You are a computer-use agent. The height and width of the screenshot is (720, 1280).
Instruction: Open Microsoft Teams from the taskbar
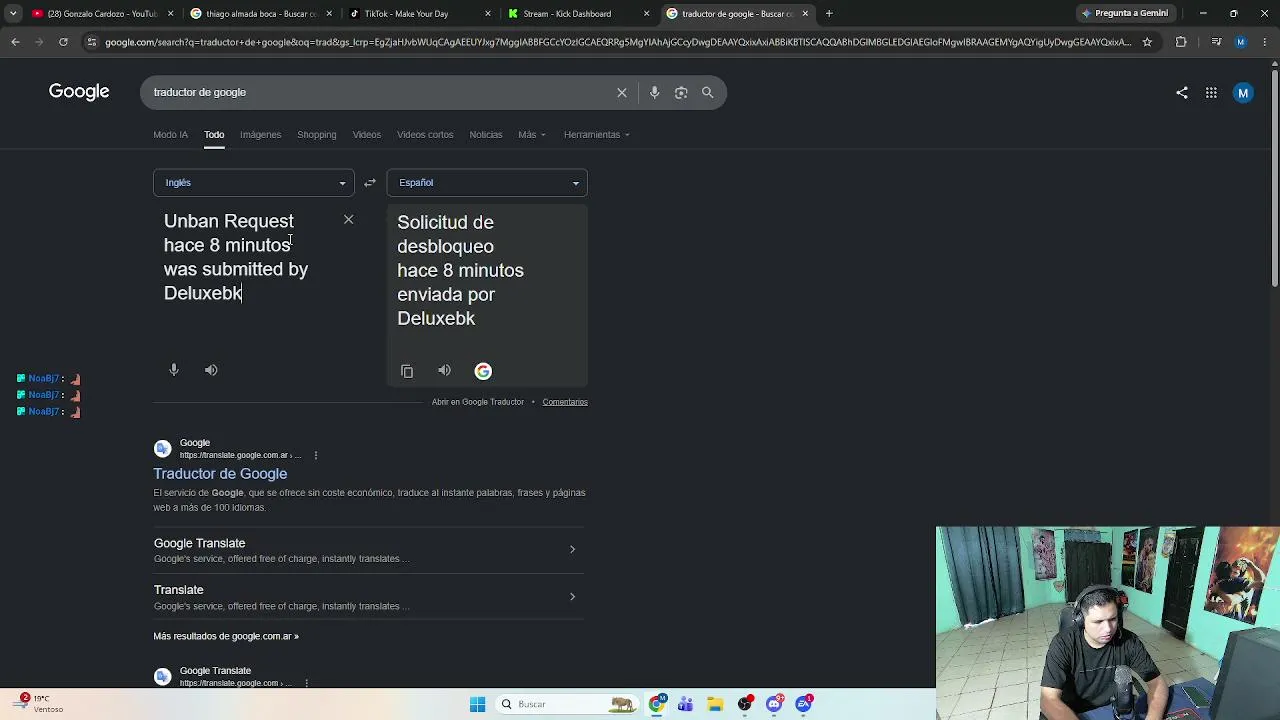(685, 704)
